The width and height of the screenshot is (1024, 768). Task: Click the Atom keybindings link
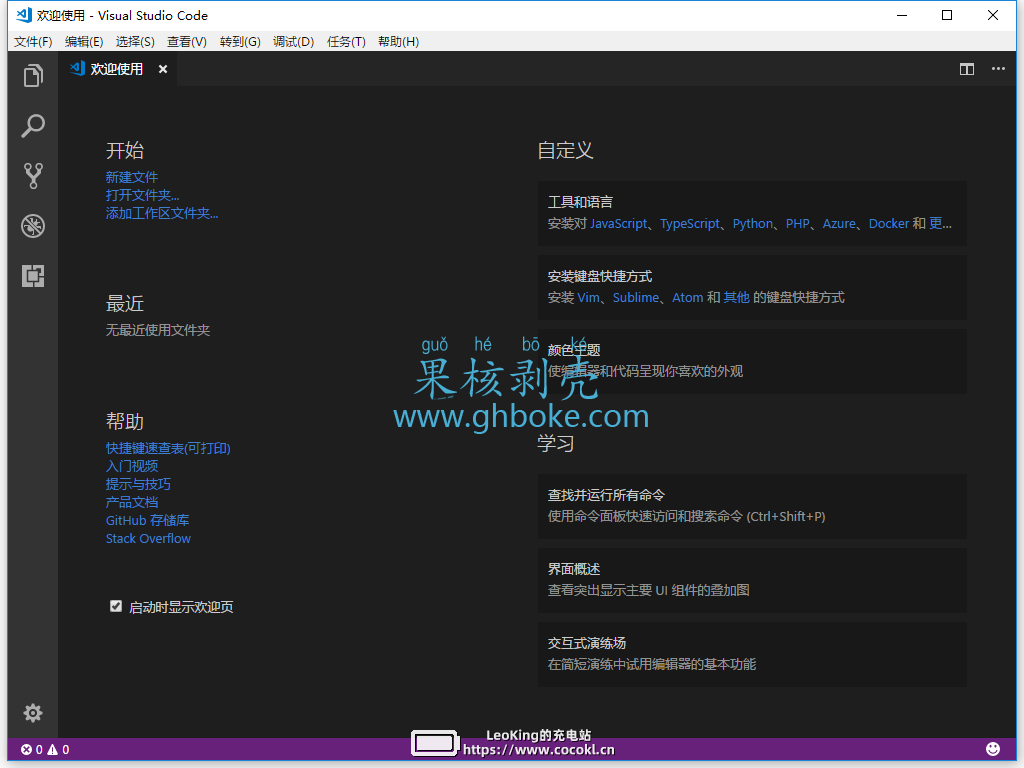click(x=688, y=297)
